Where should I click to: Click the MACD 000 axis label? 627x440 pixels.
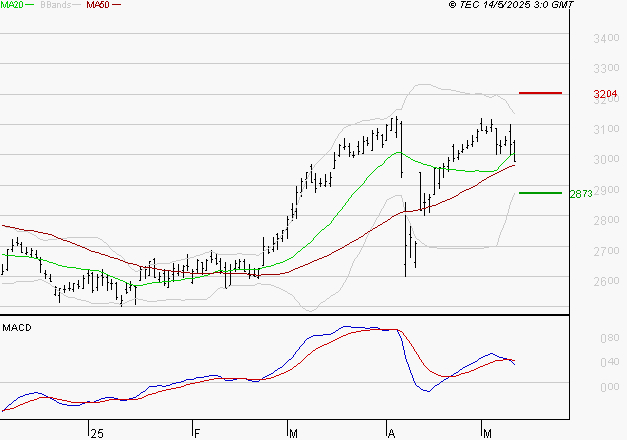tap(610, 387)
